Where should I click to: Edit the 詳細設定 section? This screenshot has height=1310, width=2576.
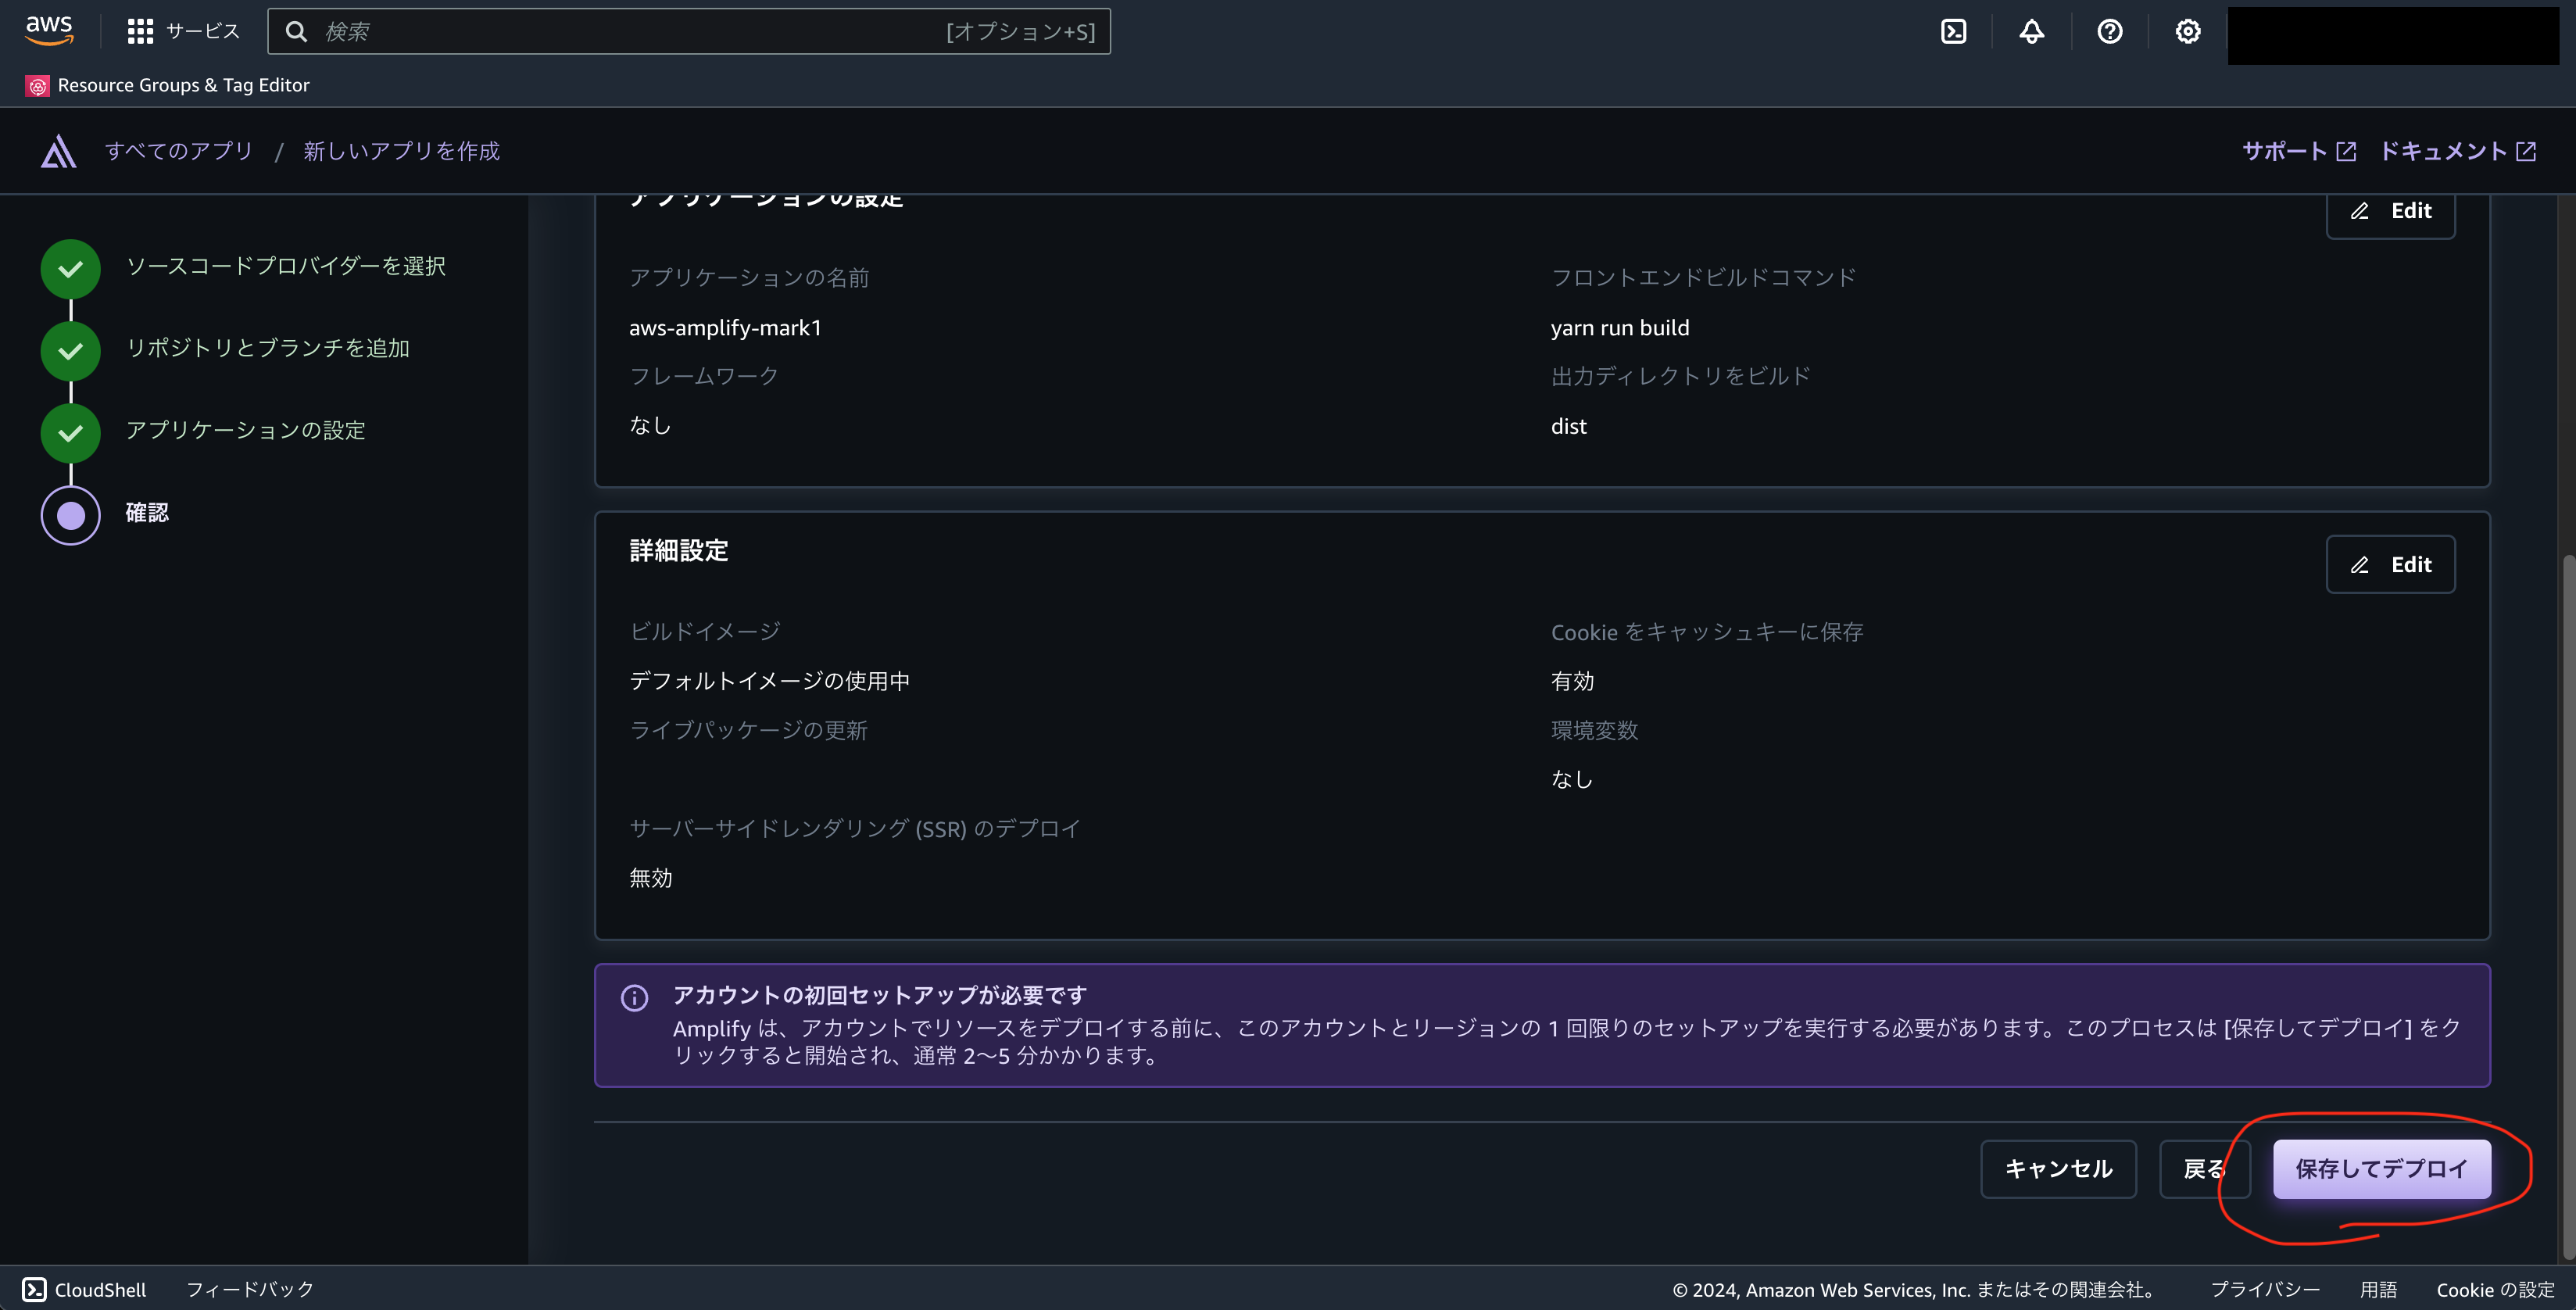click(2390, 564)
